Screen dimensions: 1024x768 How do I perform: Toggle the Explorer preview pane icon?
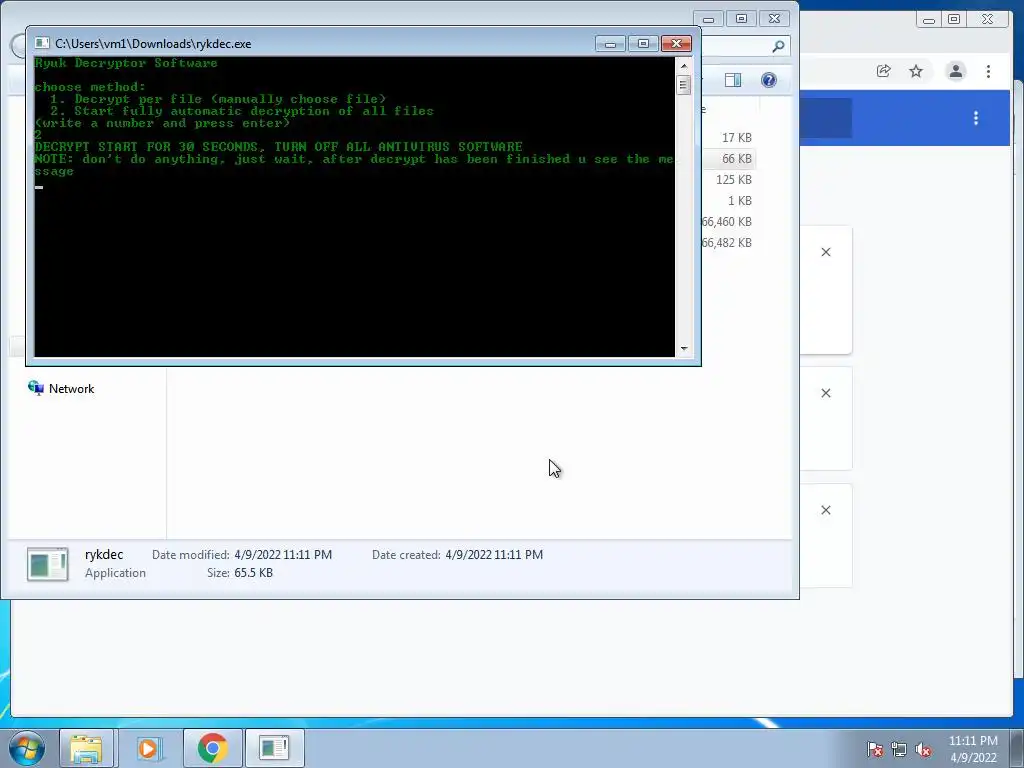point(733,80)
